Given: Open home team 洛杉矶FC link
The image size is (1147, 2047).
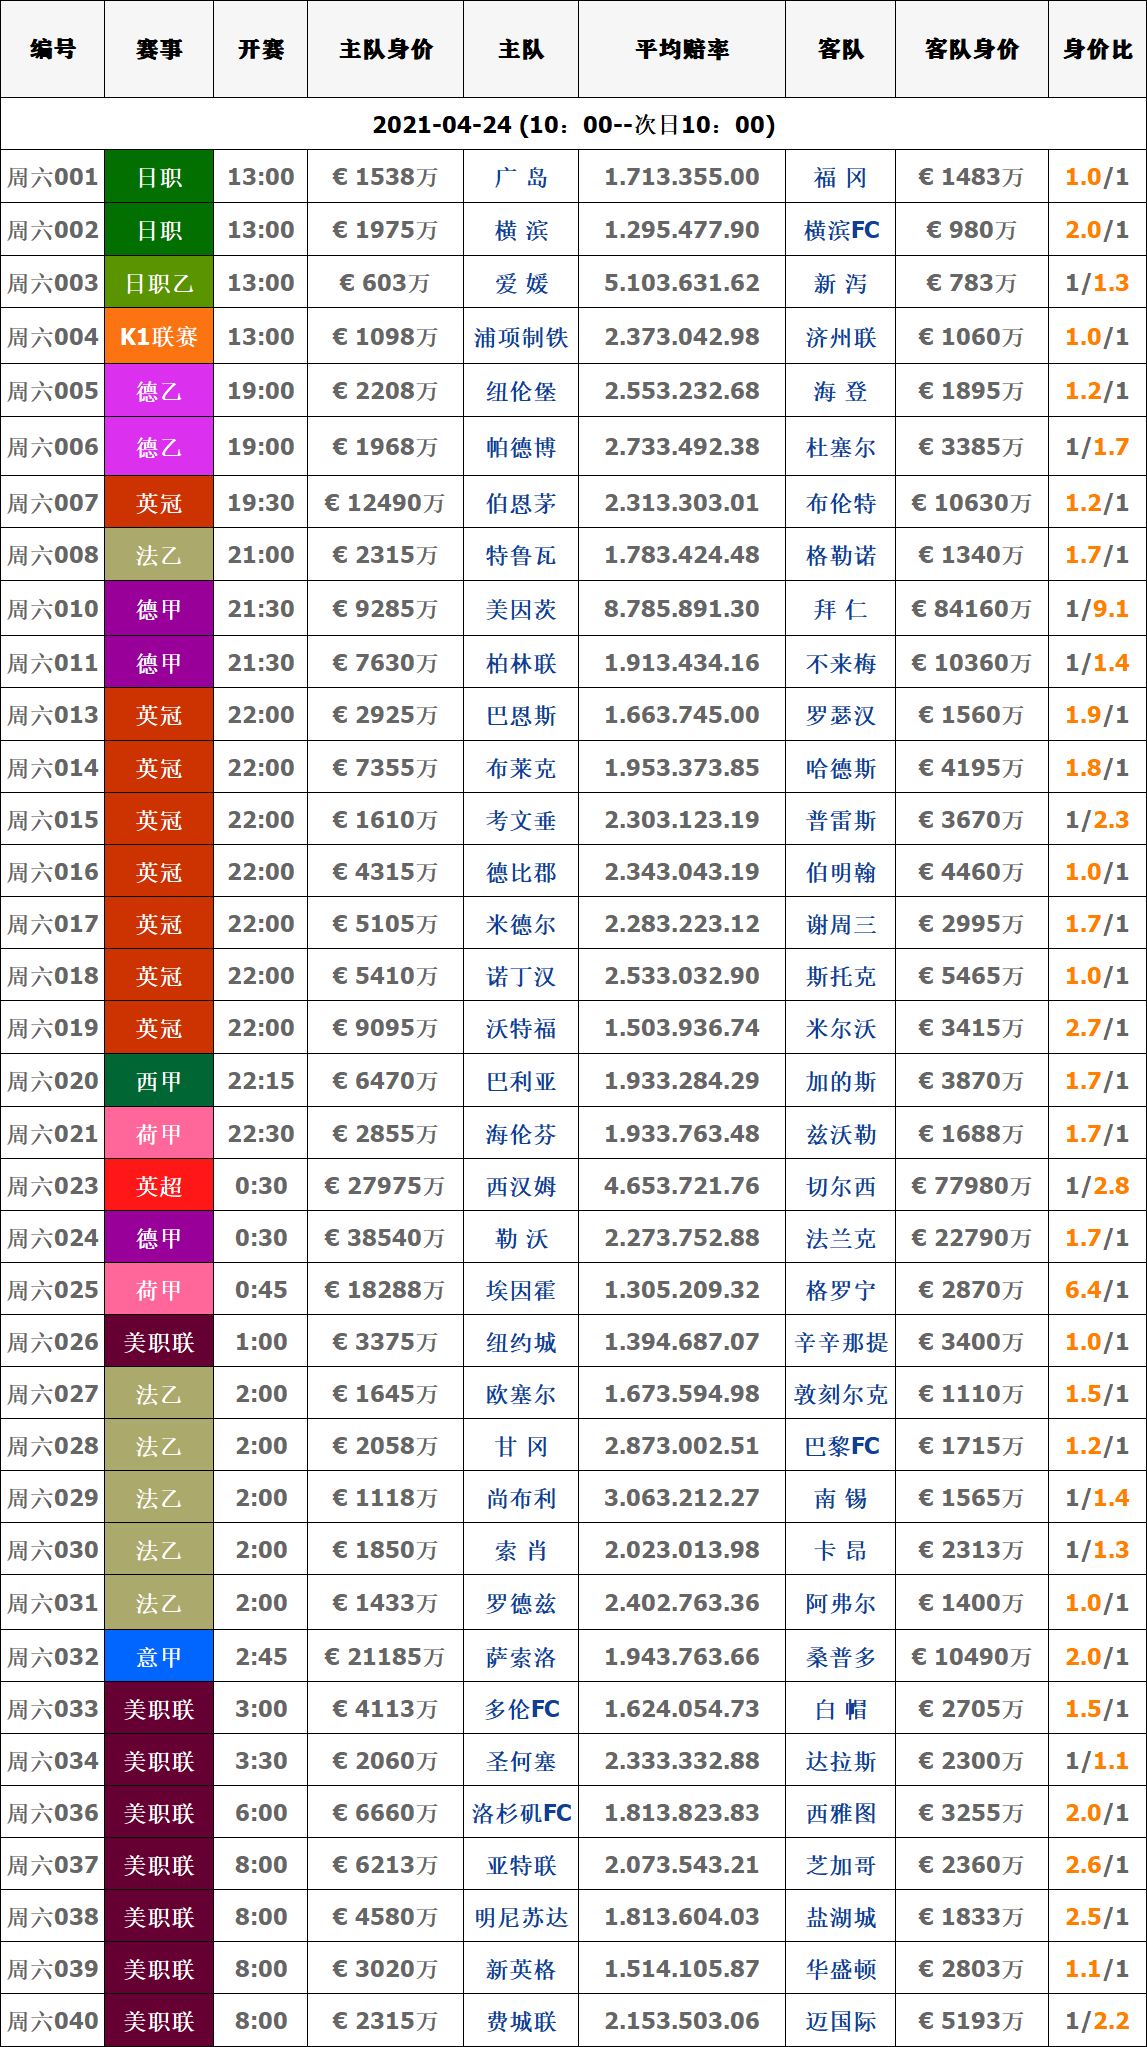Looking at the screenshot, I should (521, 1813).
